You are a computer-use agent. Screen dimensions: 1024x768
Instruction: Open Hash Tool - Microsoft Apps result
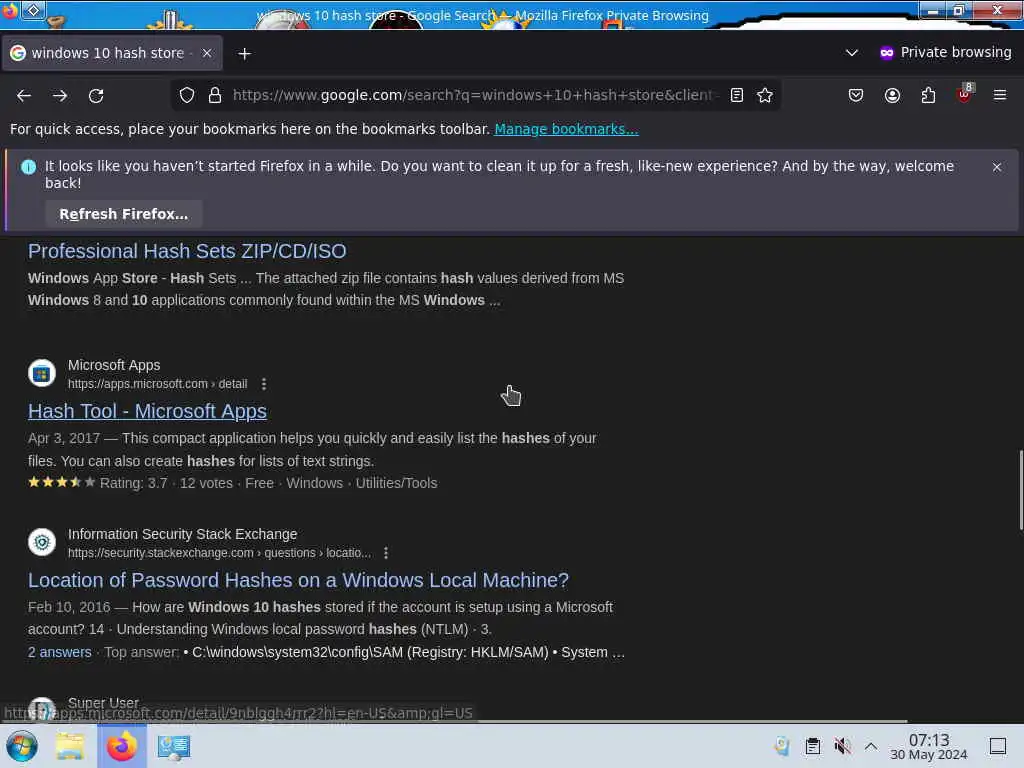tap(148, 411)
